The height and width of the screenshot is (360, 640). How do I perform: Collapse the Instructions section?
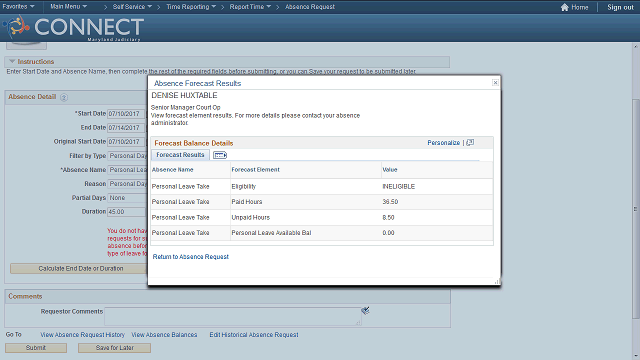pyautogui.click(x=12, y=61)
